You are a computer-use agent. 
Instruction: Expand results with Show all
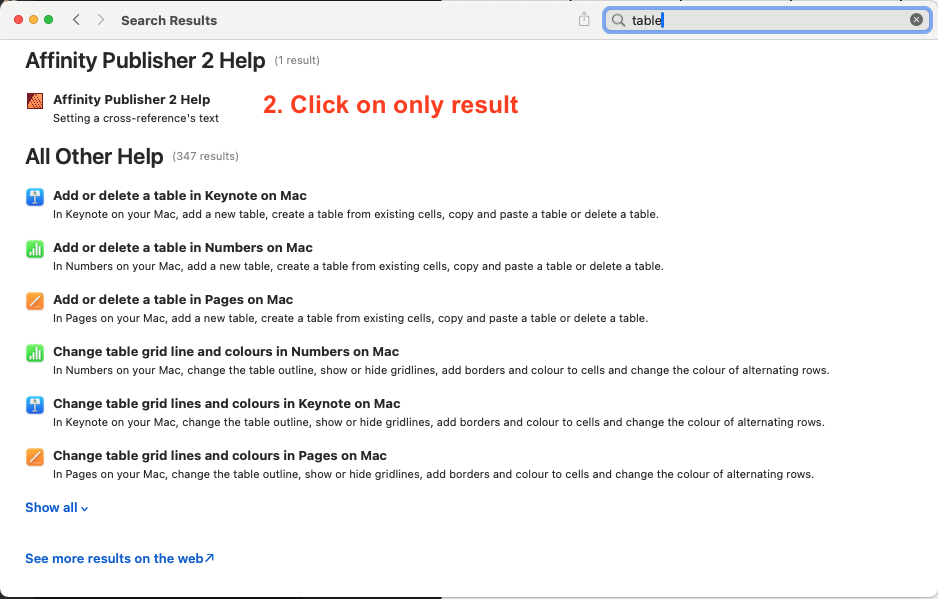click(56, 508)
